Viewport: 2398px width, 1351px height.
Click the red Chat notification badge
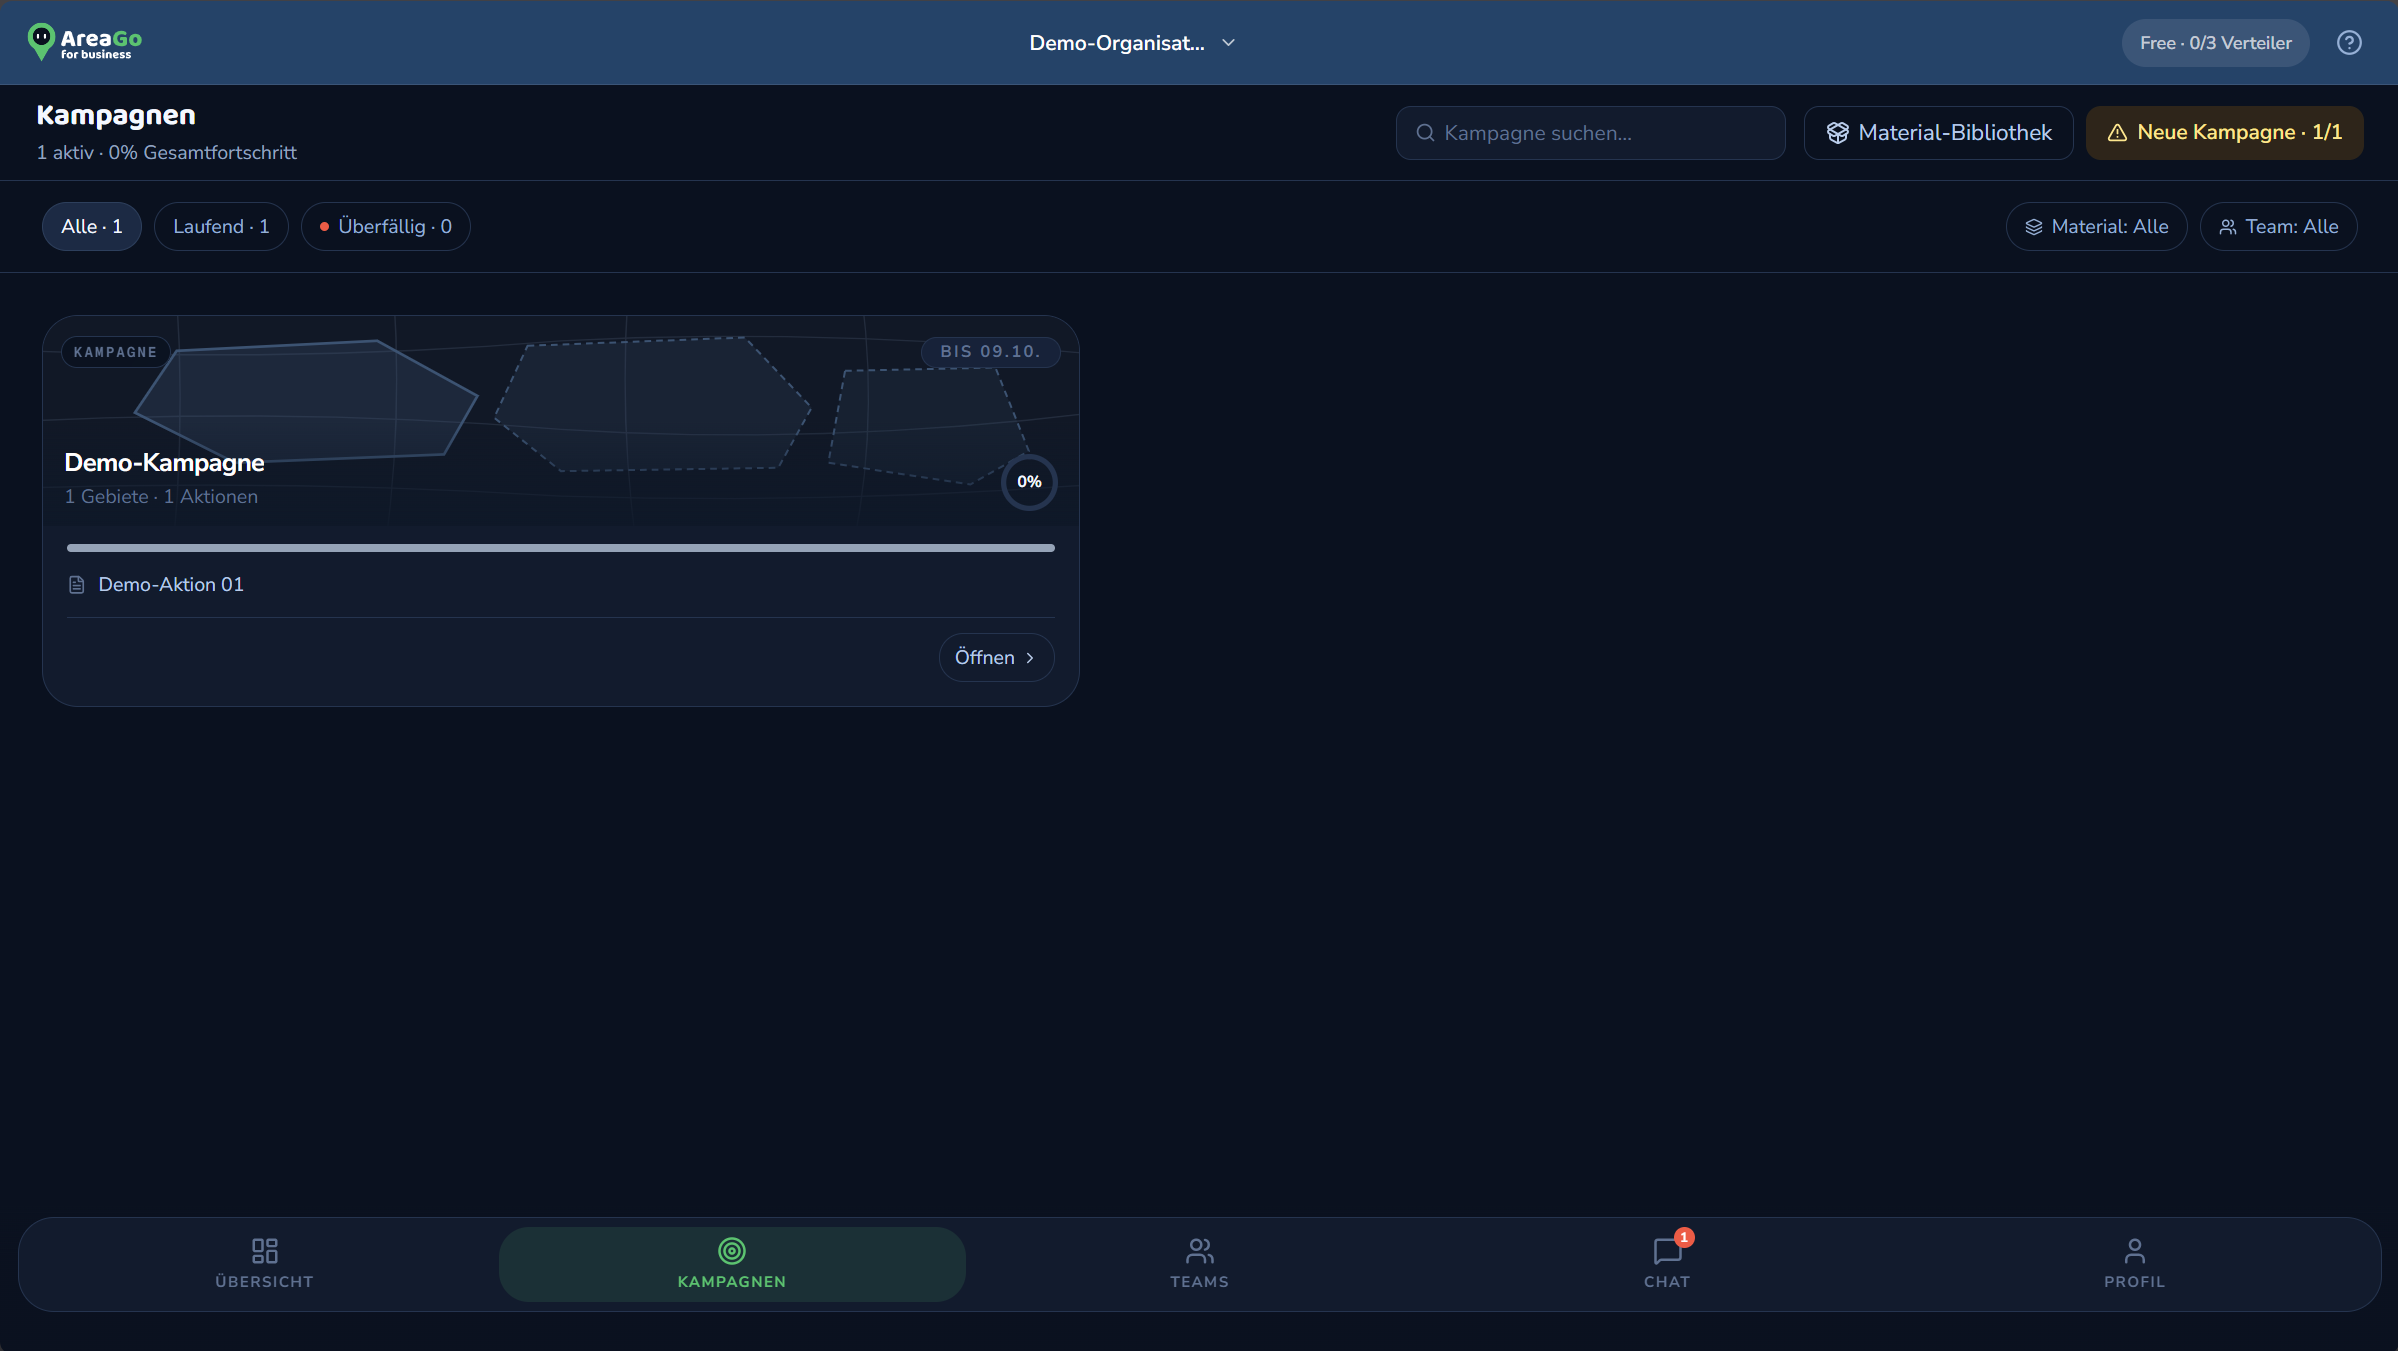coord(1684,1238)
